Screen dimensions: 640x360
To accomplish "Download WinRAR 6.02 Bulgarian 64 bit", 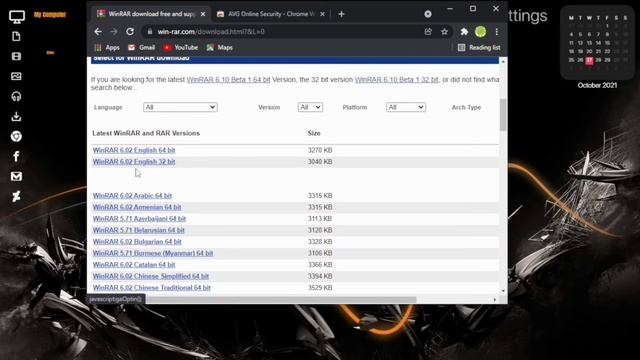I will (137, 242).
